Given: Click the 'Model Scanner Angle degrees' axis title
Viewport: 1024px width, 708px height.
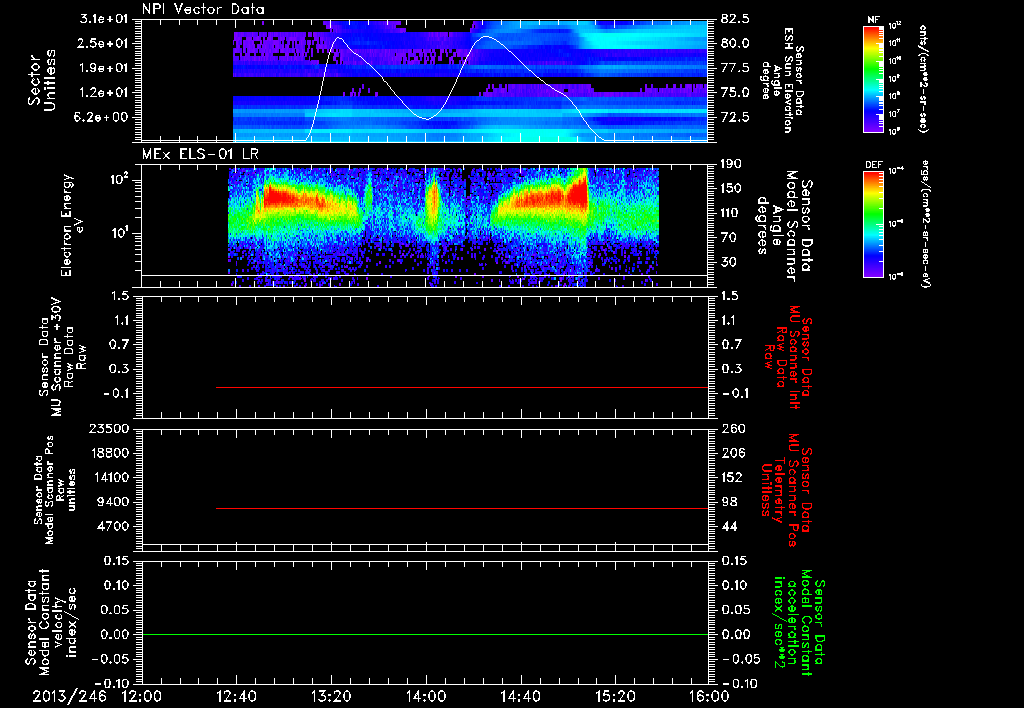Looking at the screenshot, I should coord(784,226).
